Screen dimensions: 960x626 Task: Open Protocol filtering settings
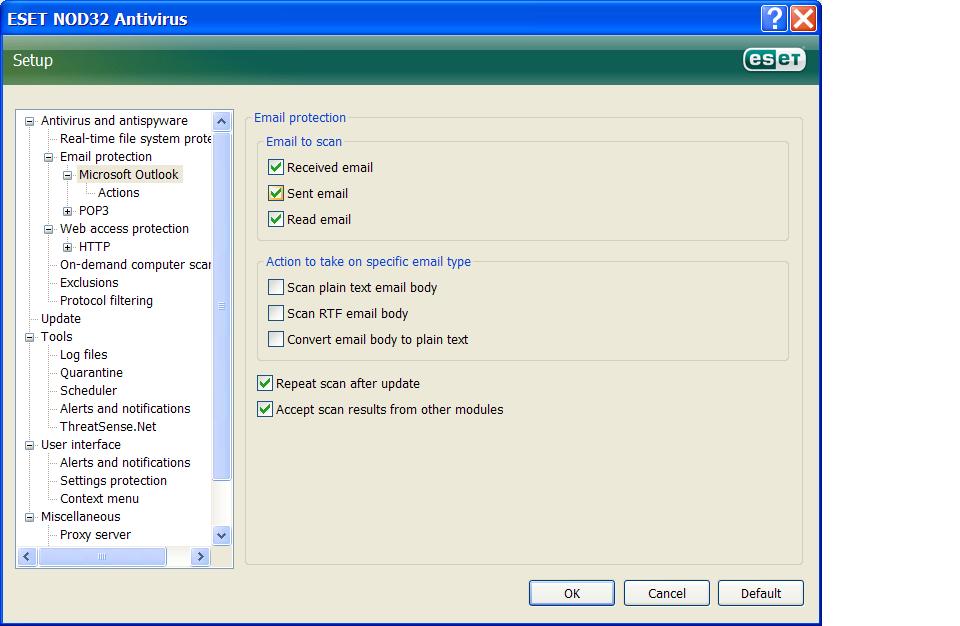point(107,301)
